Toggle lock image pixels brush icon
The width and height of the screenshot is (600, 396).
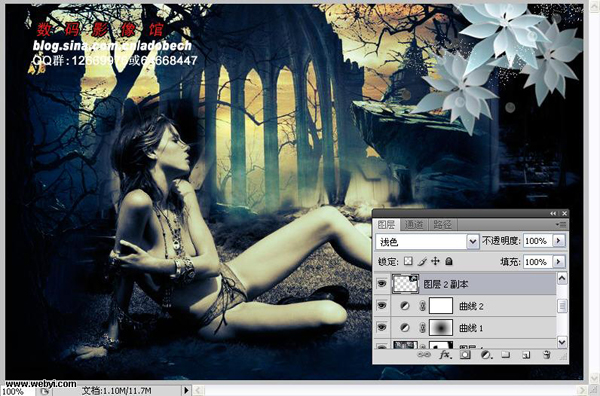pos(422,261)
